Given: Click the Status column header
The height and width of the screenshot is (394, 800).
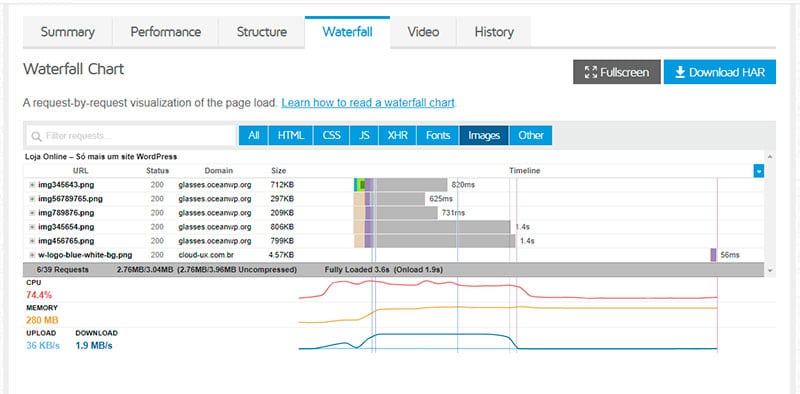Looking at the screenshot, I should (x=157, y=171).
